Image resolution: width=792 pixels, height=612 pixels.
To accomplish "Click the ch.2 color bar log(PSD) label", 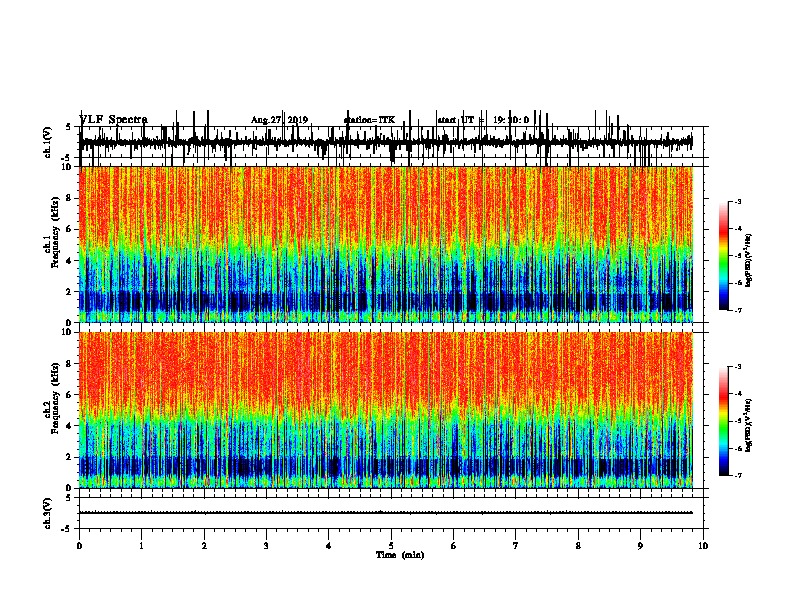I will (x=748, y=425).
